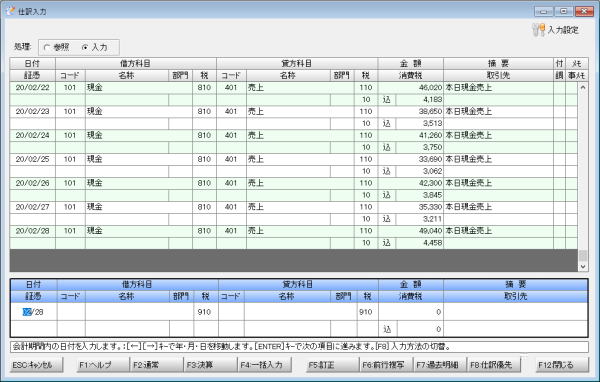Click ESC:キャンセル button
Screen dimensions: 600x382
(x=37, y=365)
